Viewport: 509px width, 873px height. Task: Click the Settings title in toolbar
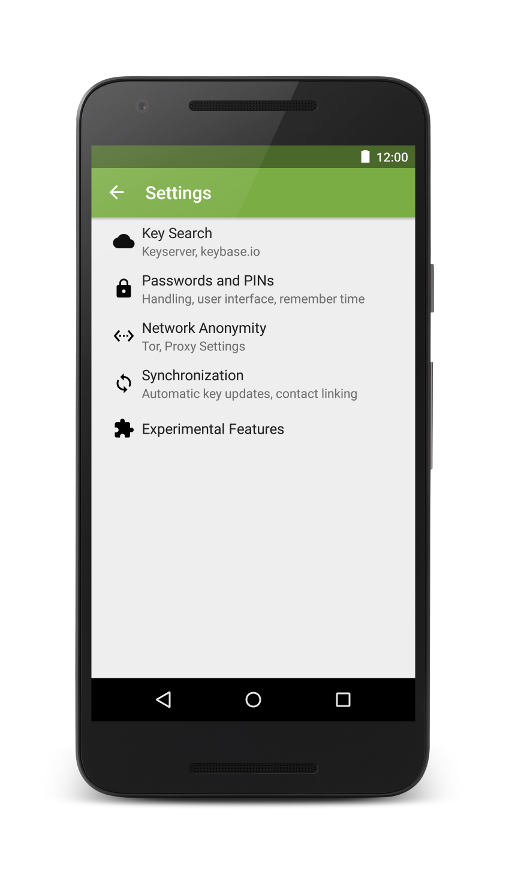point(178,193)
